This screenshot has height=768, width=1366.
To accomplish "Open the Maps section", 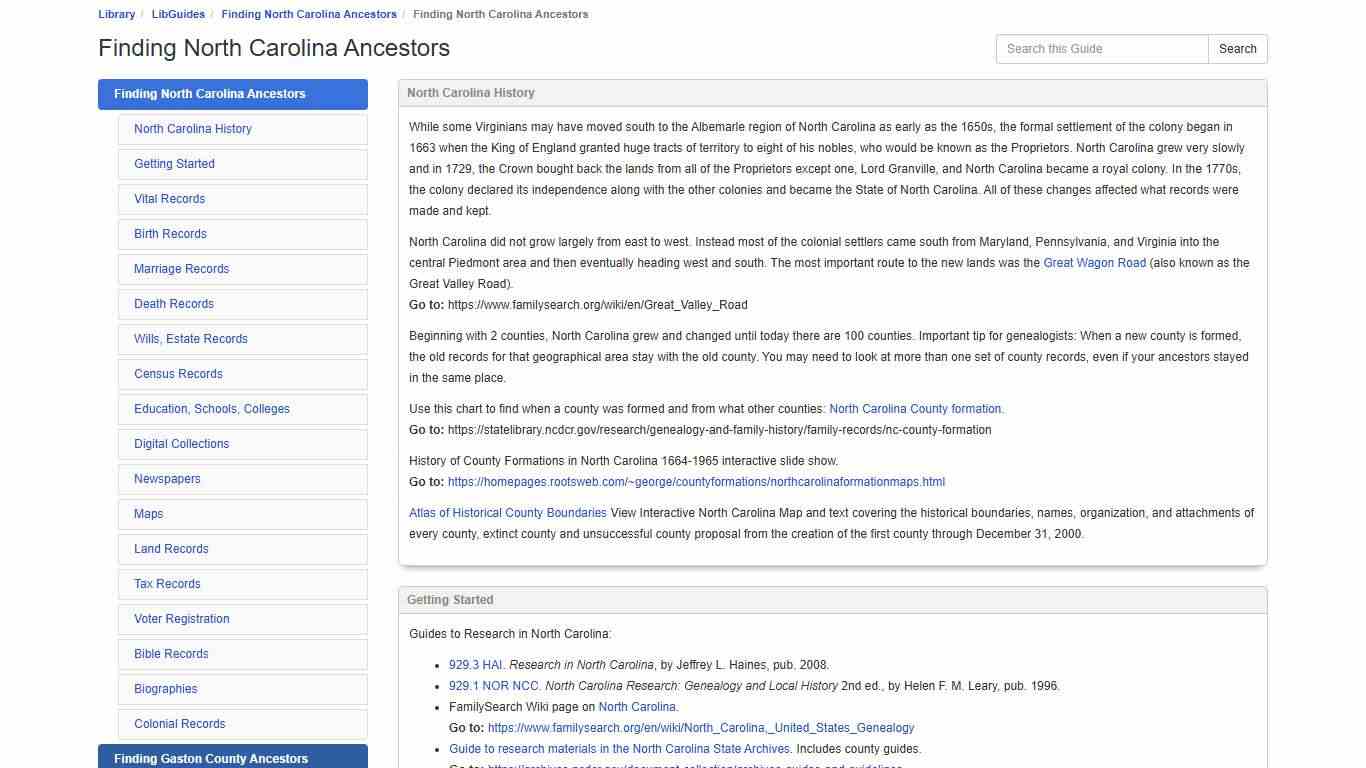I will (x=148, y=513).
